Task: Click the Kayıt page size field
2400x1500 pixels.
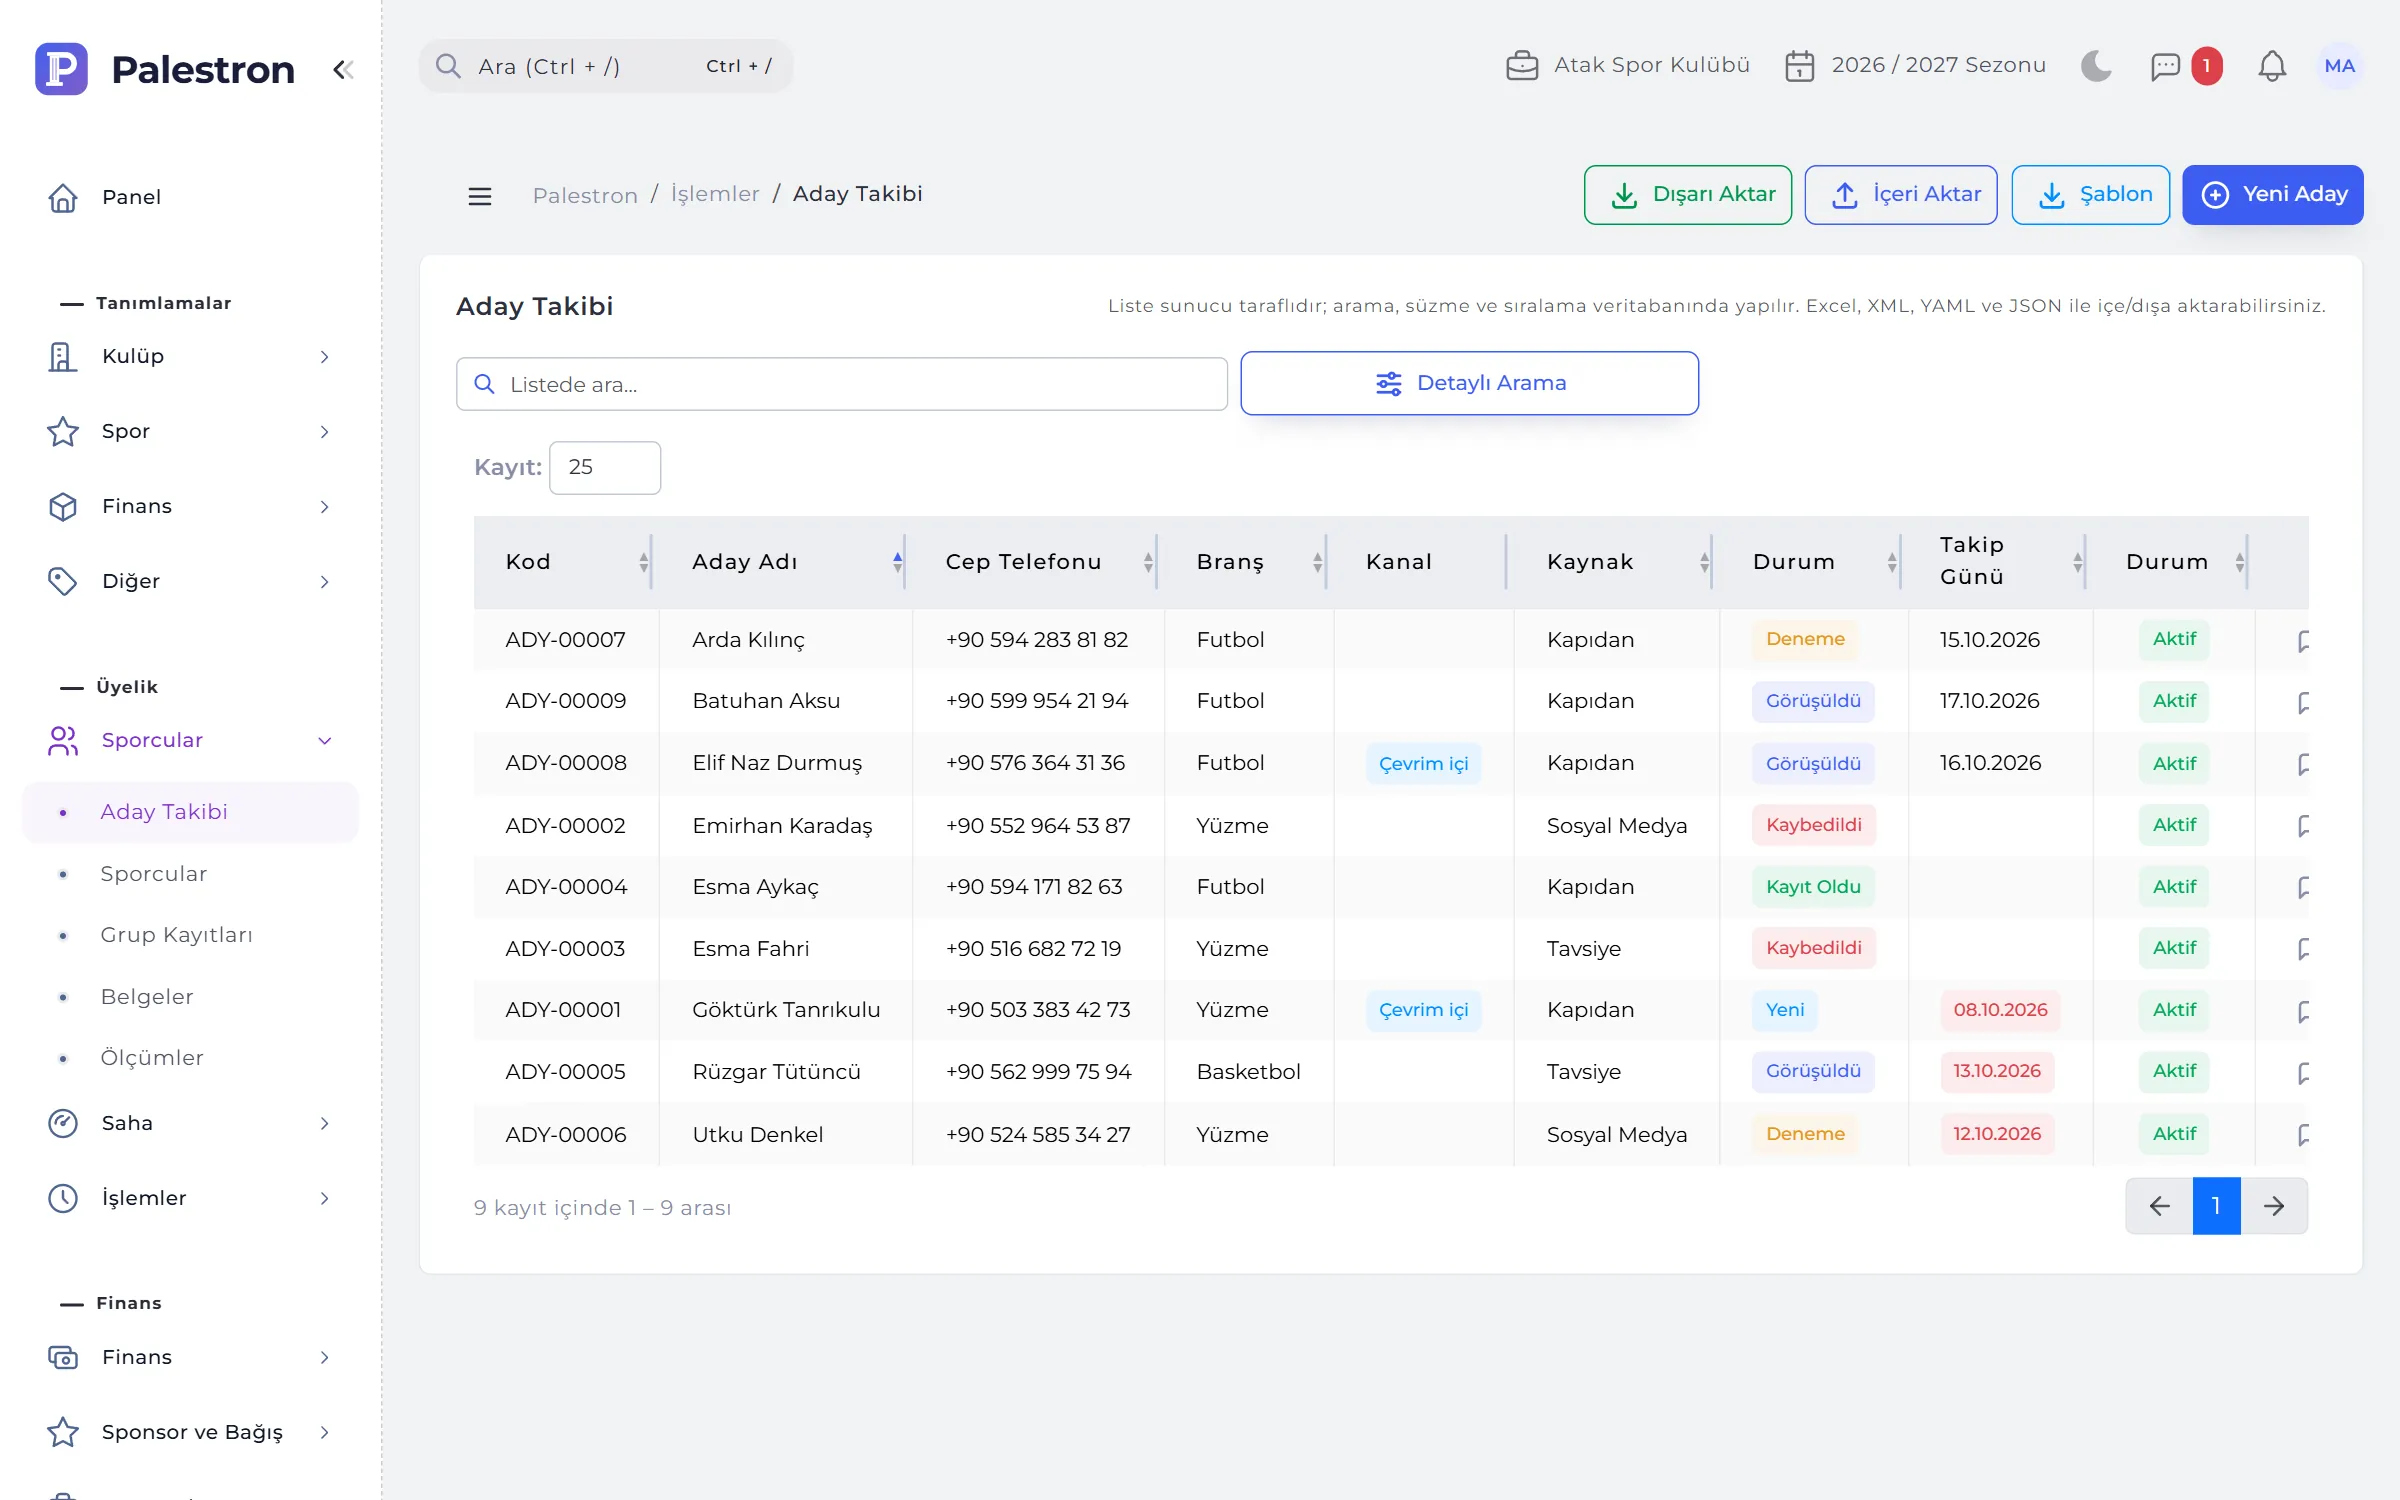Action: (x=605, y=468)
